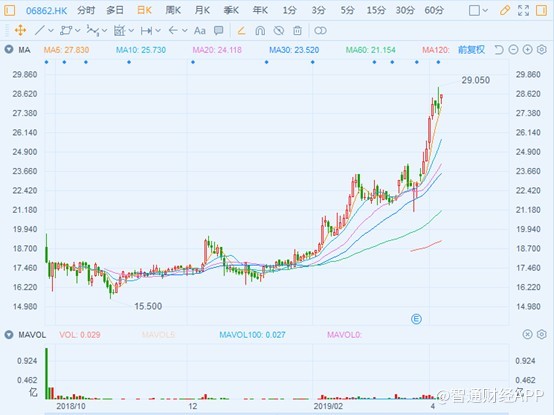Click the 06862.HK stock code
The width and height of the screenshot is (554, 415).
[46, 11]
